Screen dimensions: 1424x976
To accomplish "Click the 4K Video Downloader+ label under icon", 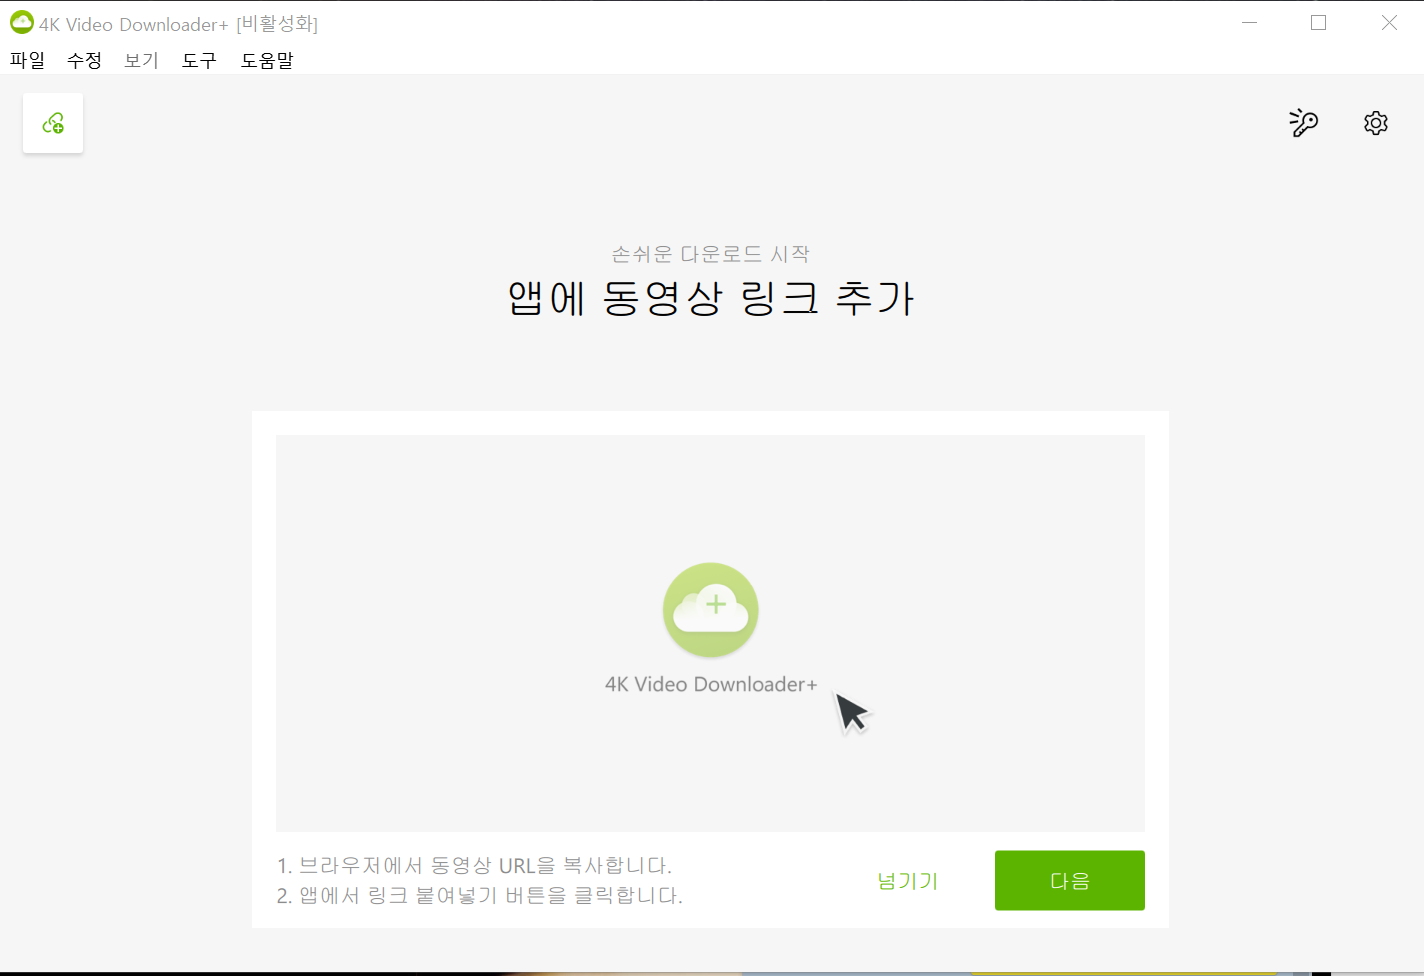I will pyautogui.click(x=711, y=684).
